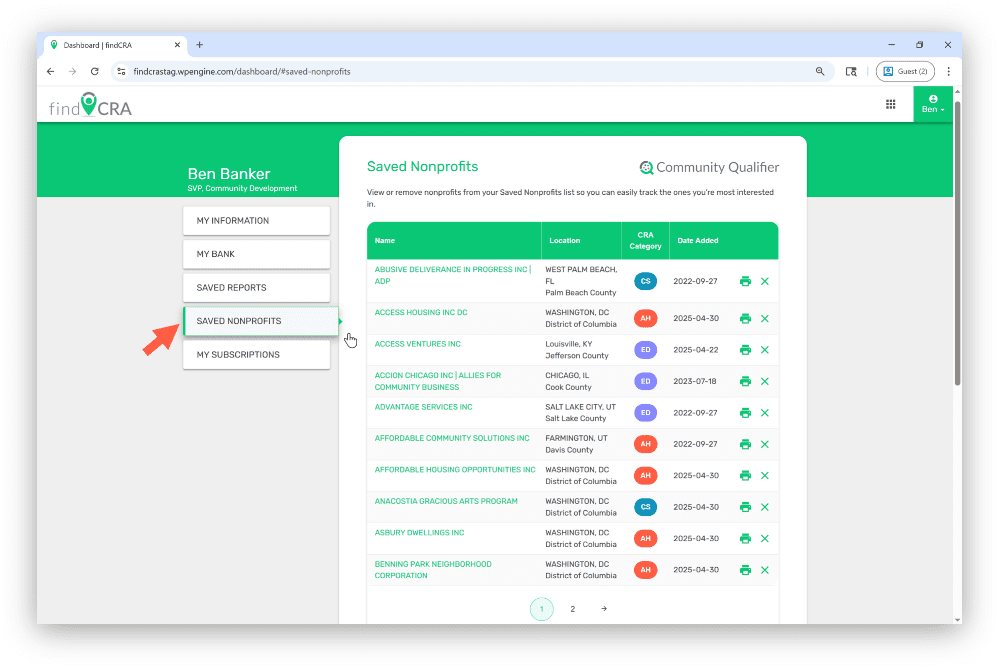Screen dimensions: 1002x668
Task: Print the ACCESS HOUSING INC DC entry
Action: [745, 318]
